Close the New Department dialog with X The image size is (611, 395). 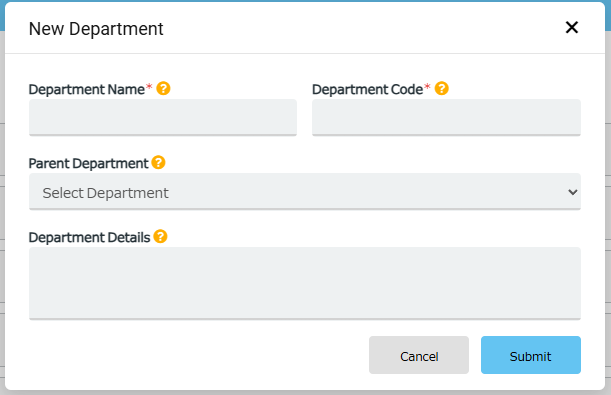572,27
